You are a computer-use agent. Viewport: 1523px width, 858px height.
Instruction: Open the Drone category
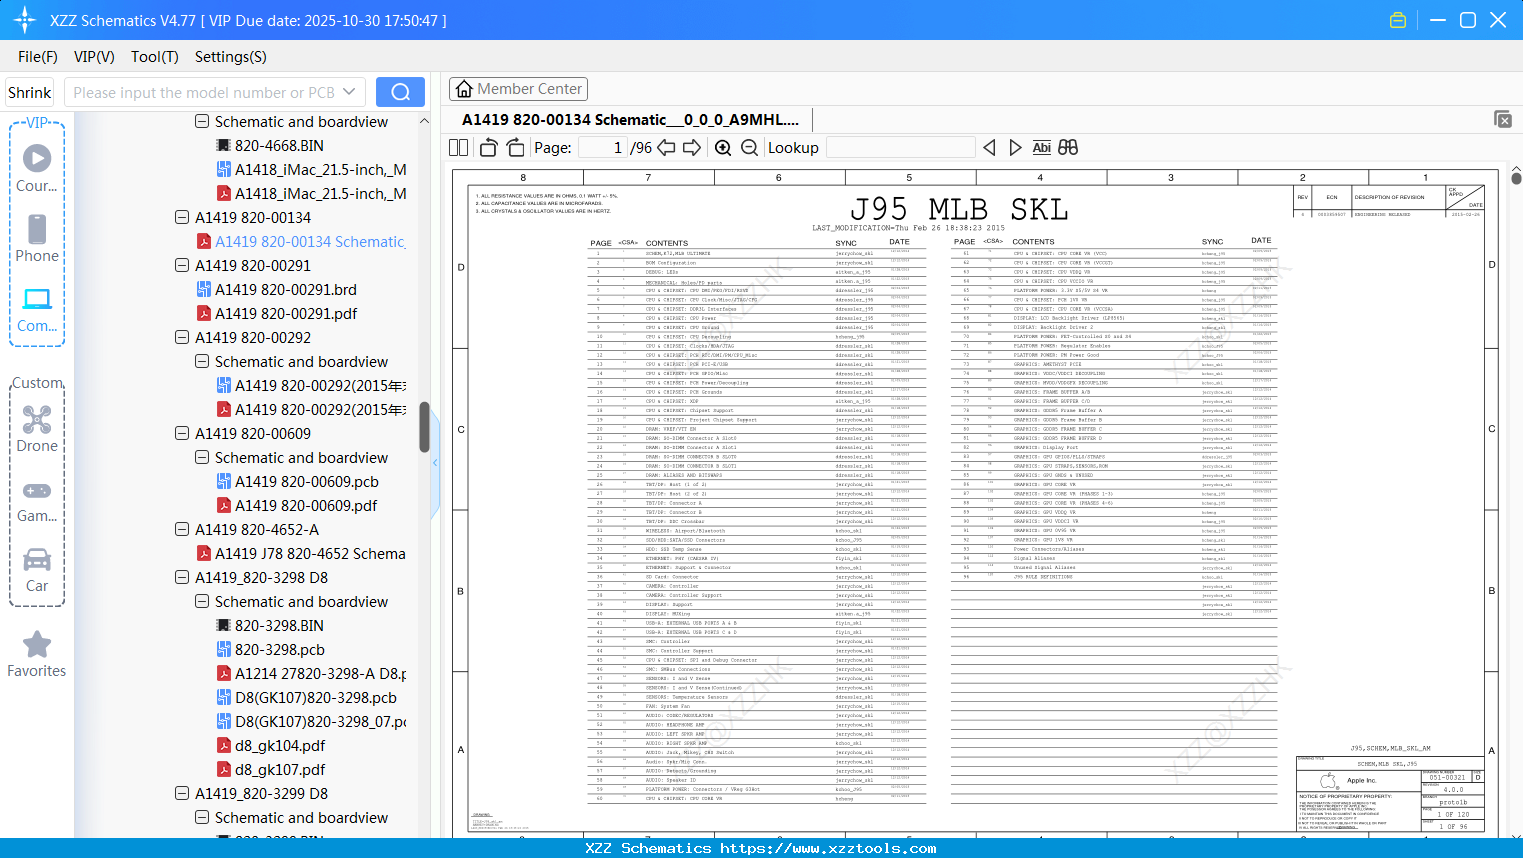37,429
